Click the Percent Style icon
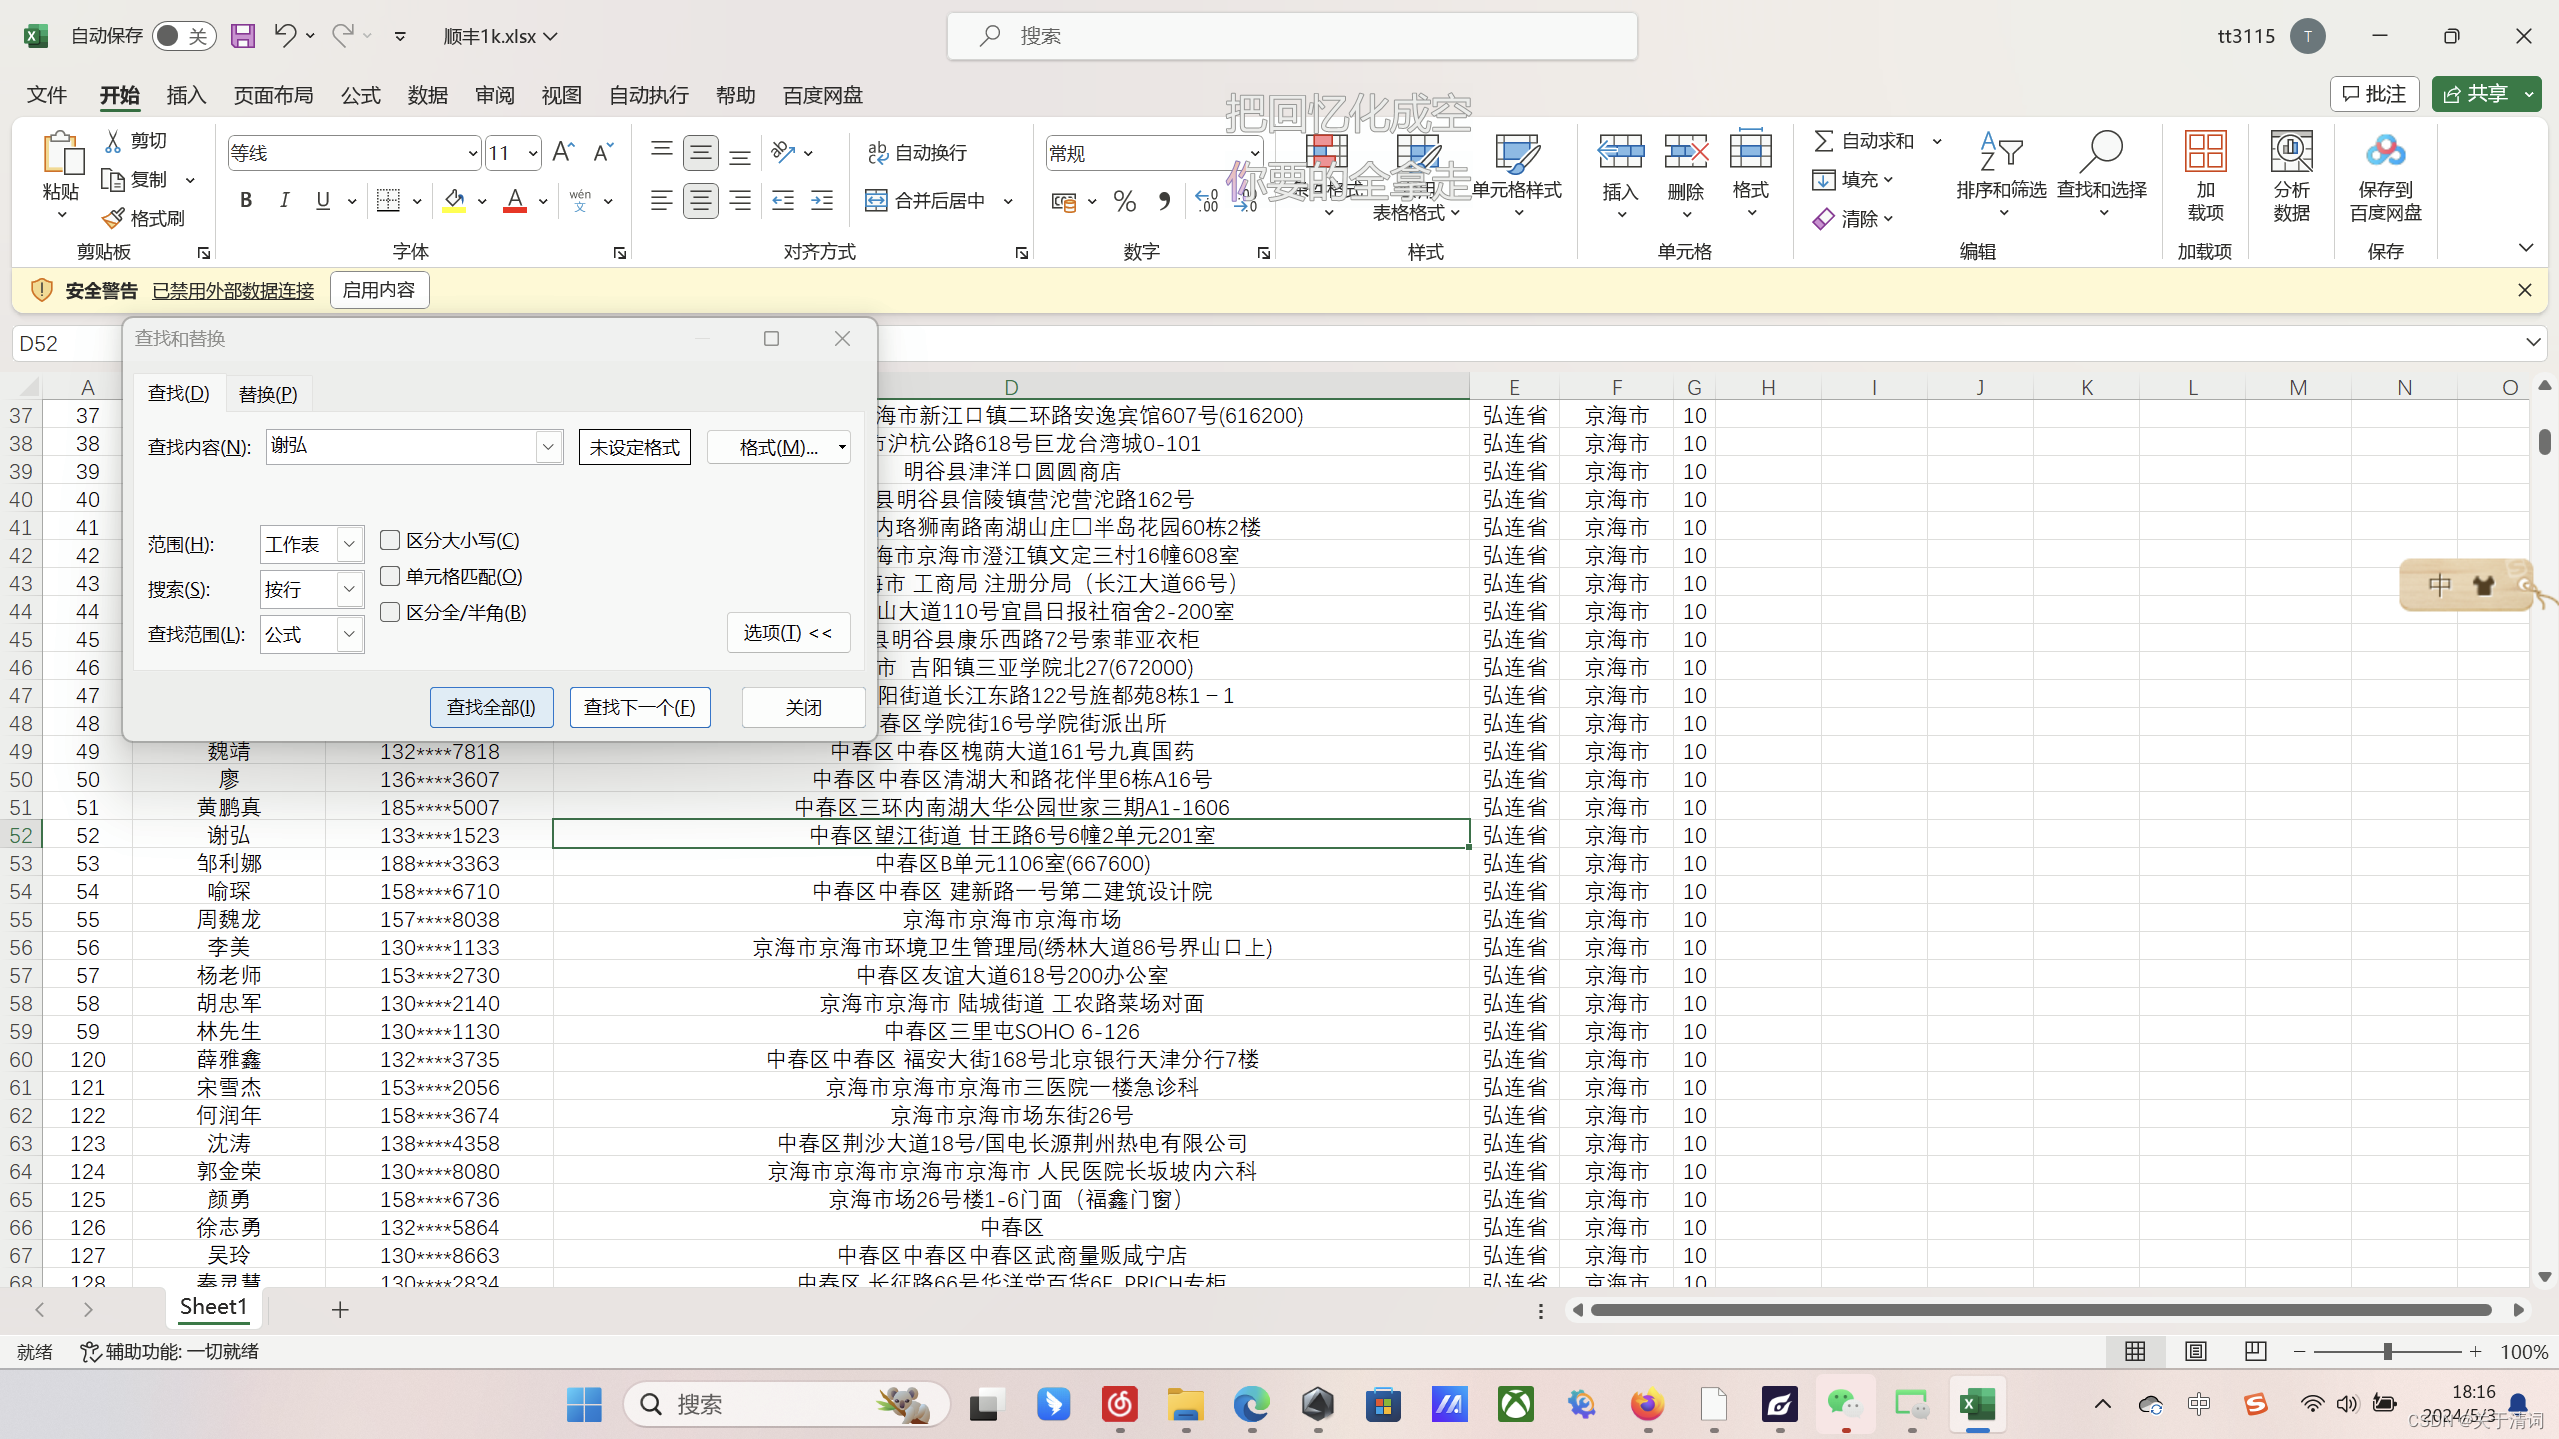This screenshot has height=1439, width=2559. click(1124, 201)
